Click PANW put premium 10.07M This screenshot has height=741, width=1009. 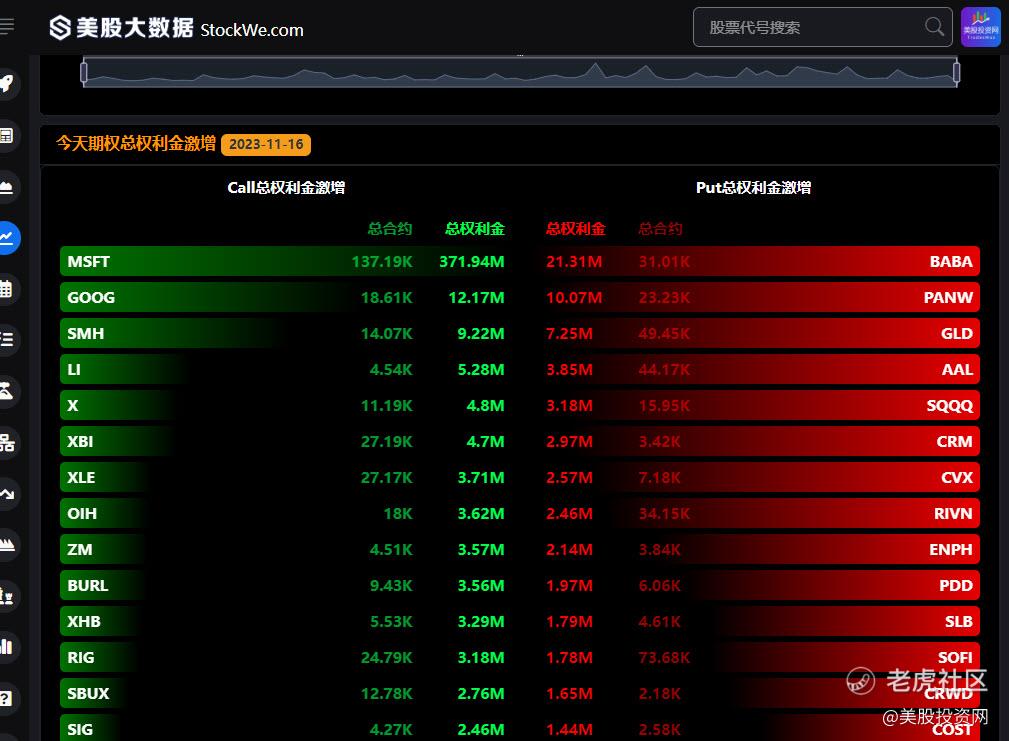574,298
